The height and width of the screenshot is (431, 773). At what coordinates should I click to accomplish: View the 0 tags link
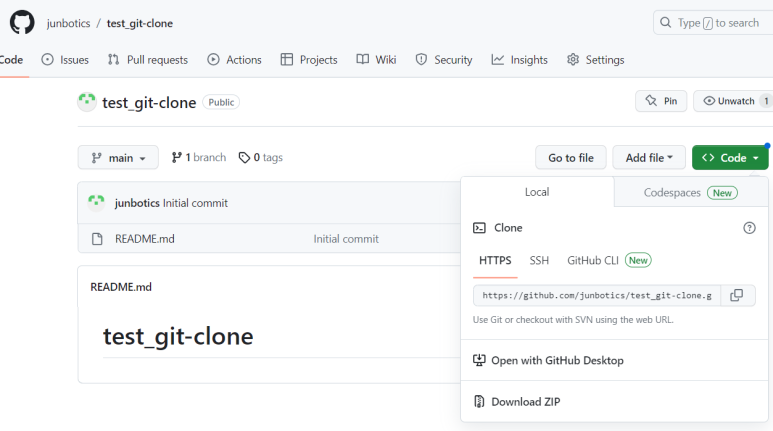click(x=261, y=157)
